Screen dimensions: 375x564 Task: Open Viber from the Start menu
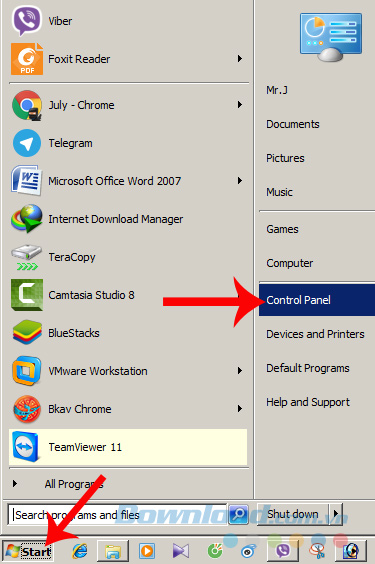coord(129,21)
